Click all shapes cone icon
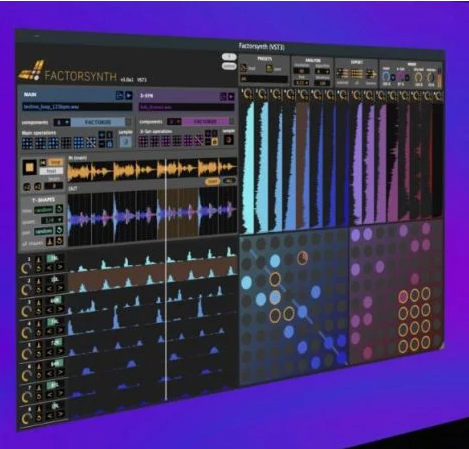The height and width of the screenshot is (449, 469). click(50, 242)
